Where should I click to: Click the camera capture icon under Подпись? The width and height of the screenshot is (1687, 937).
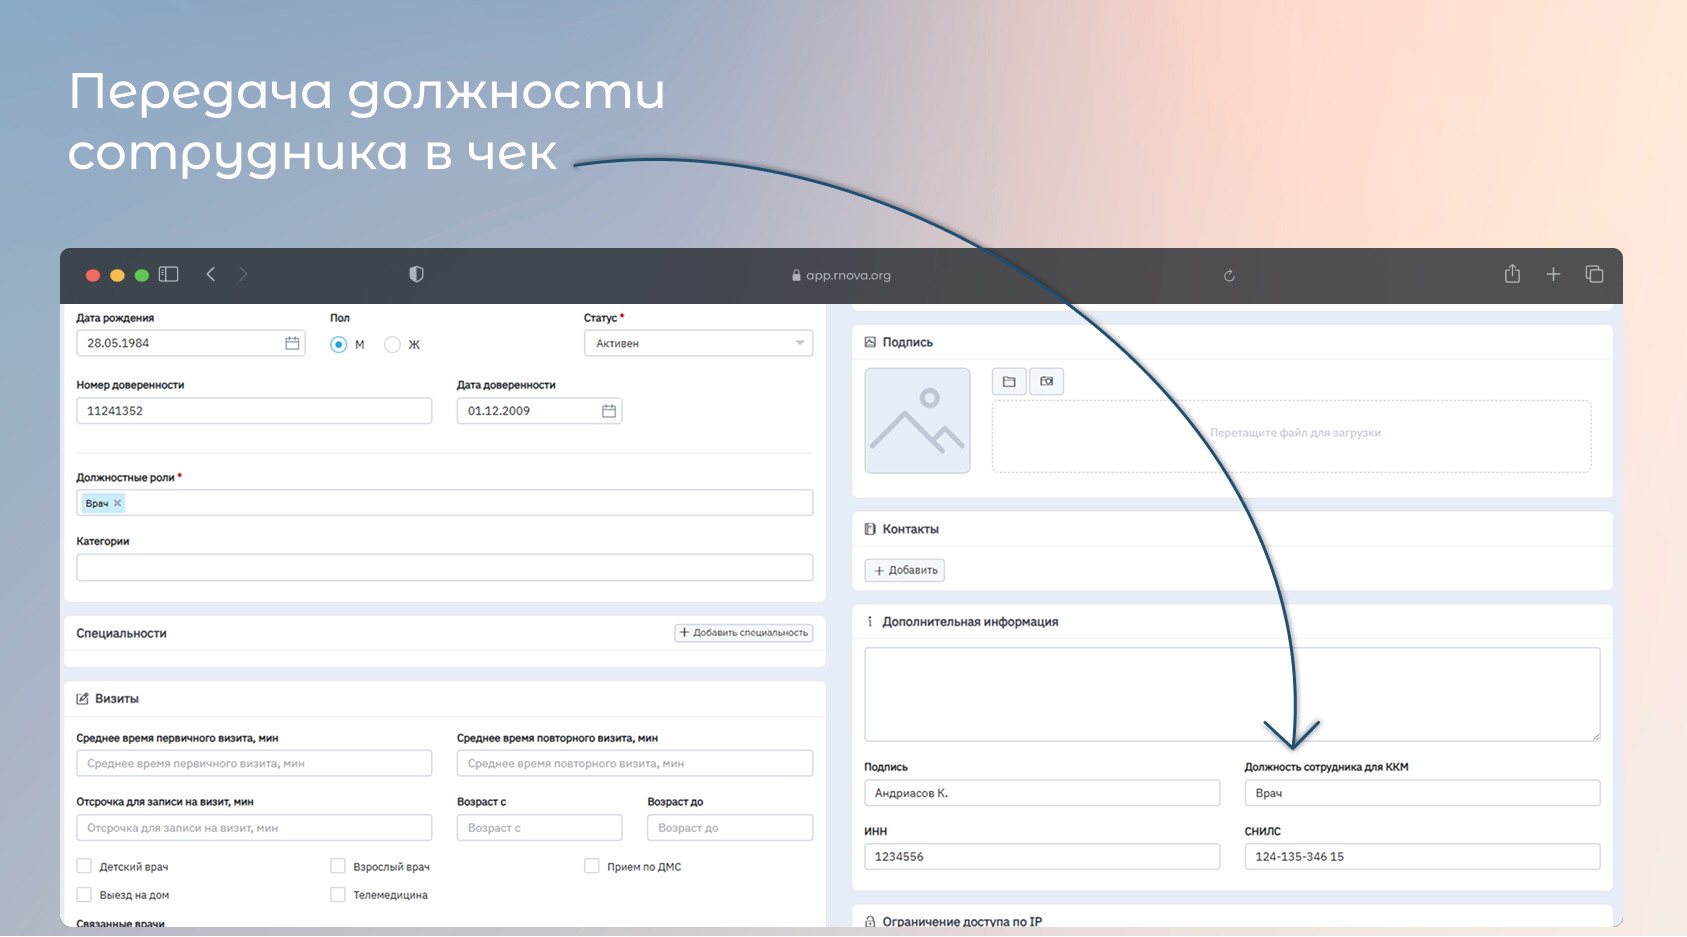tap(1046, 381)
